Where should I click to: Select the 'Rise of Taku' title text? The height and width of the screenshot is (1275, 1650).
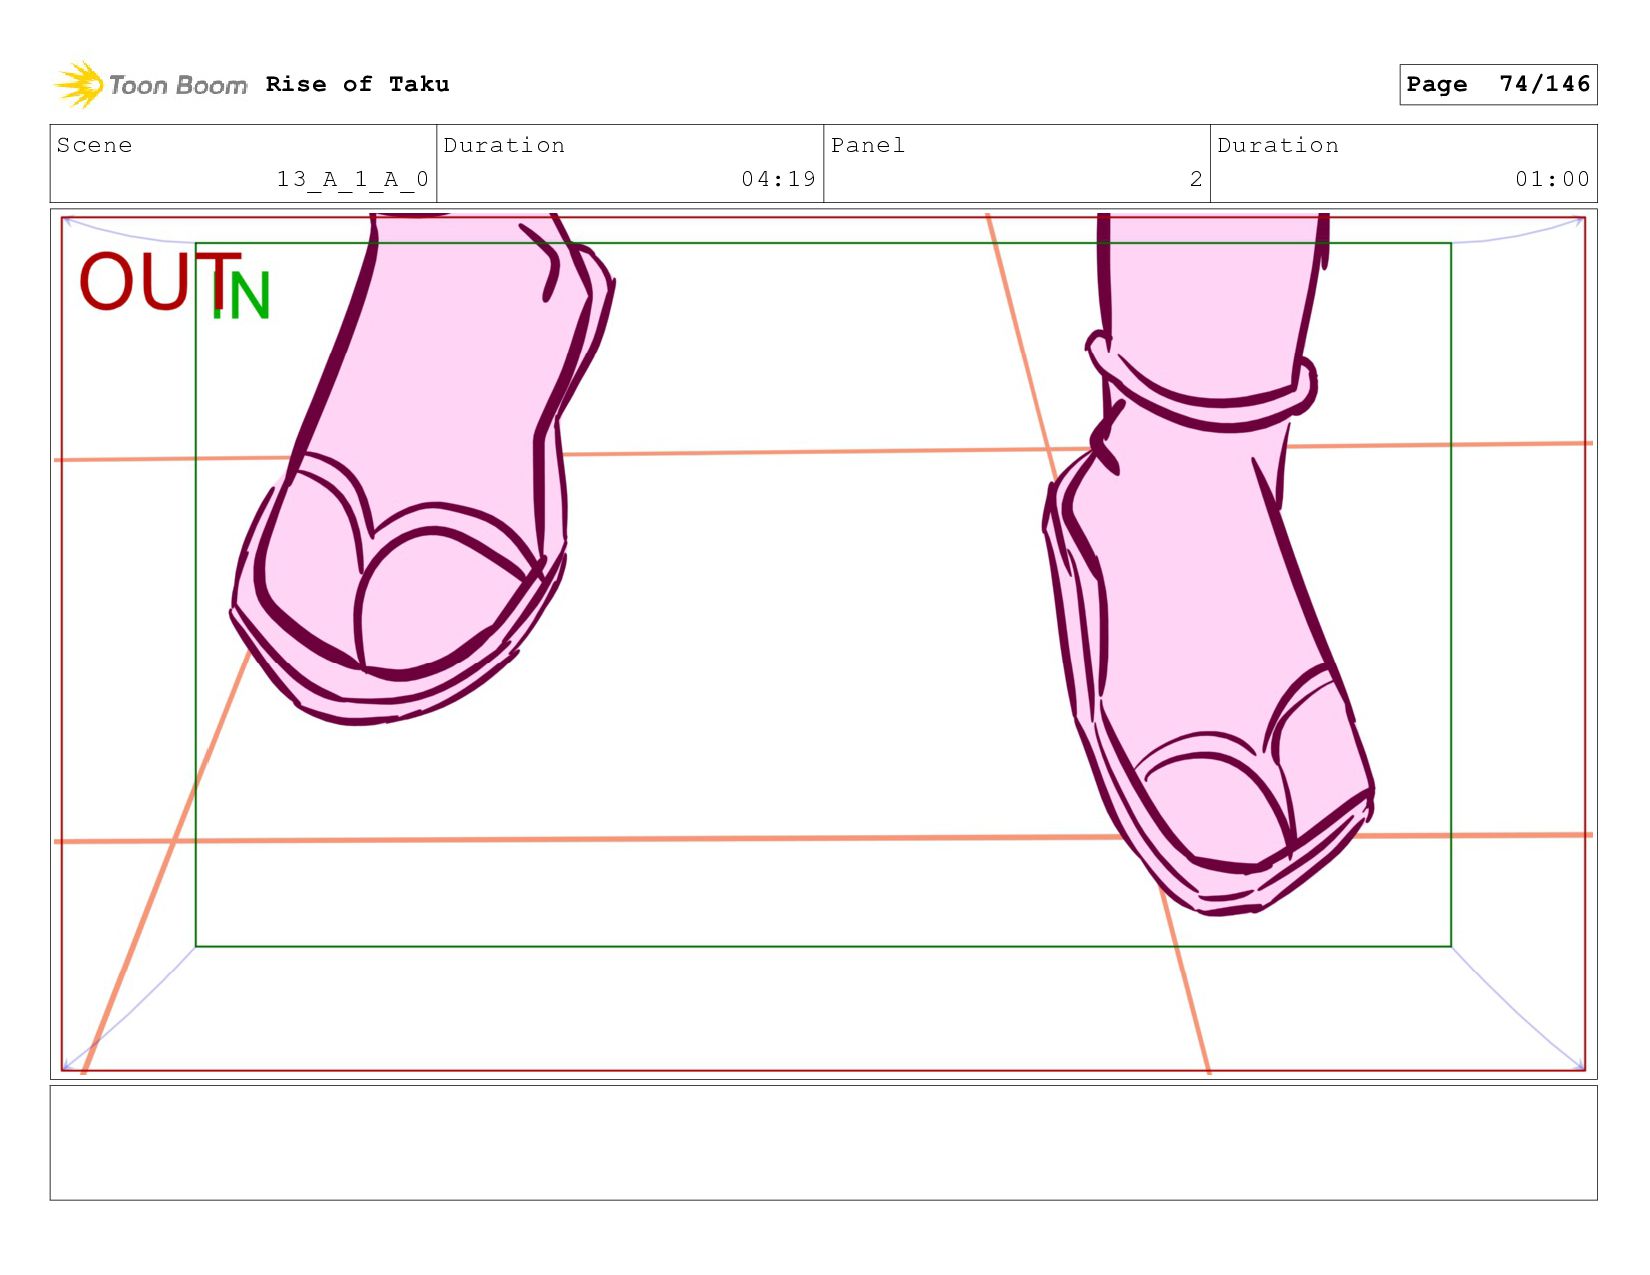pyautogui.click(x=357, y=84)
